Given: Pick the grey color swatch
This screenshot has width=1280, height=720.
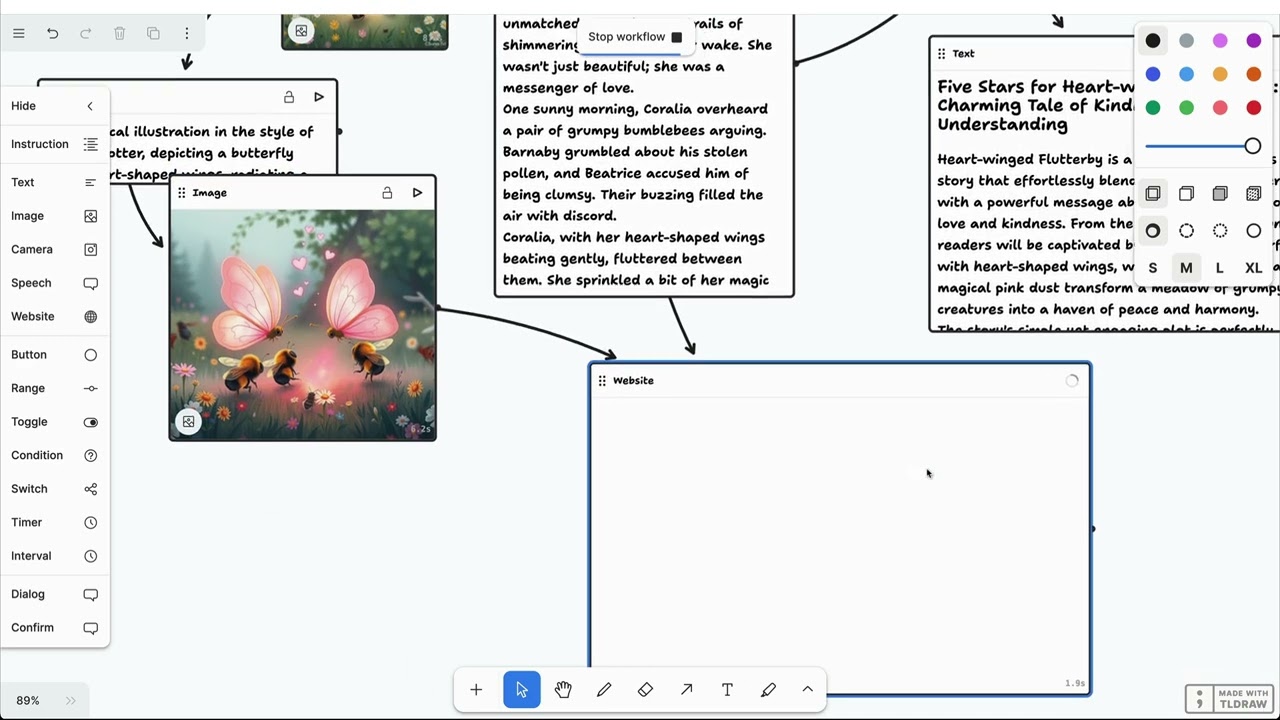Looking at the screenshot, I should [x=1186, y=41].
